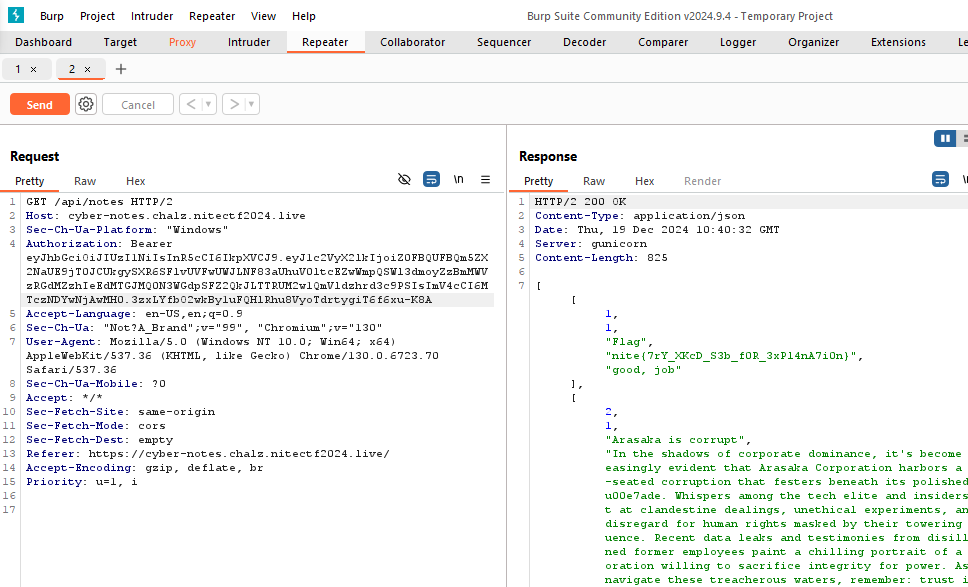968x587 pixels.
Task: Switch to the Decoder tool tab
Action: pos(584,42)
